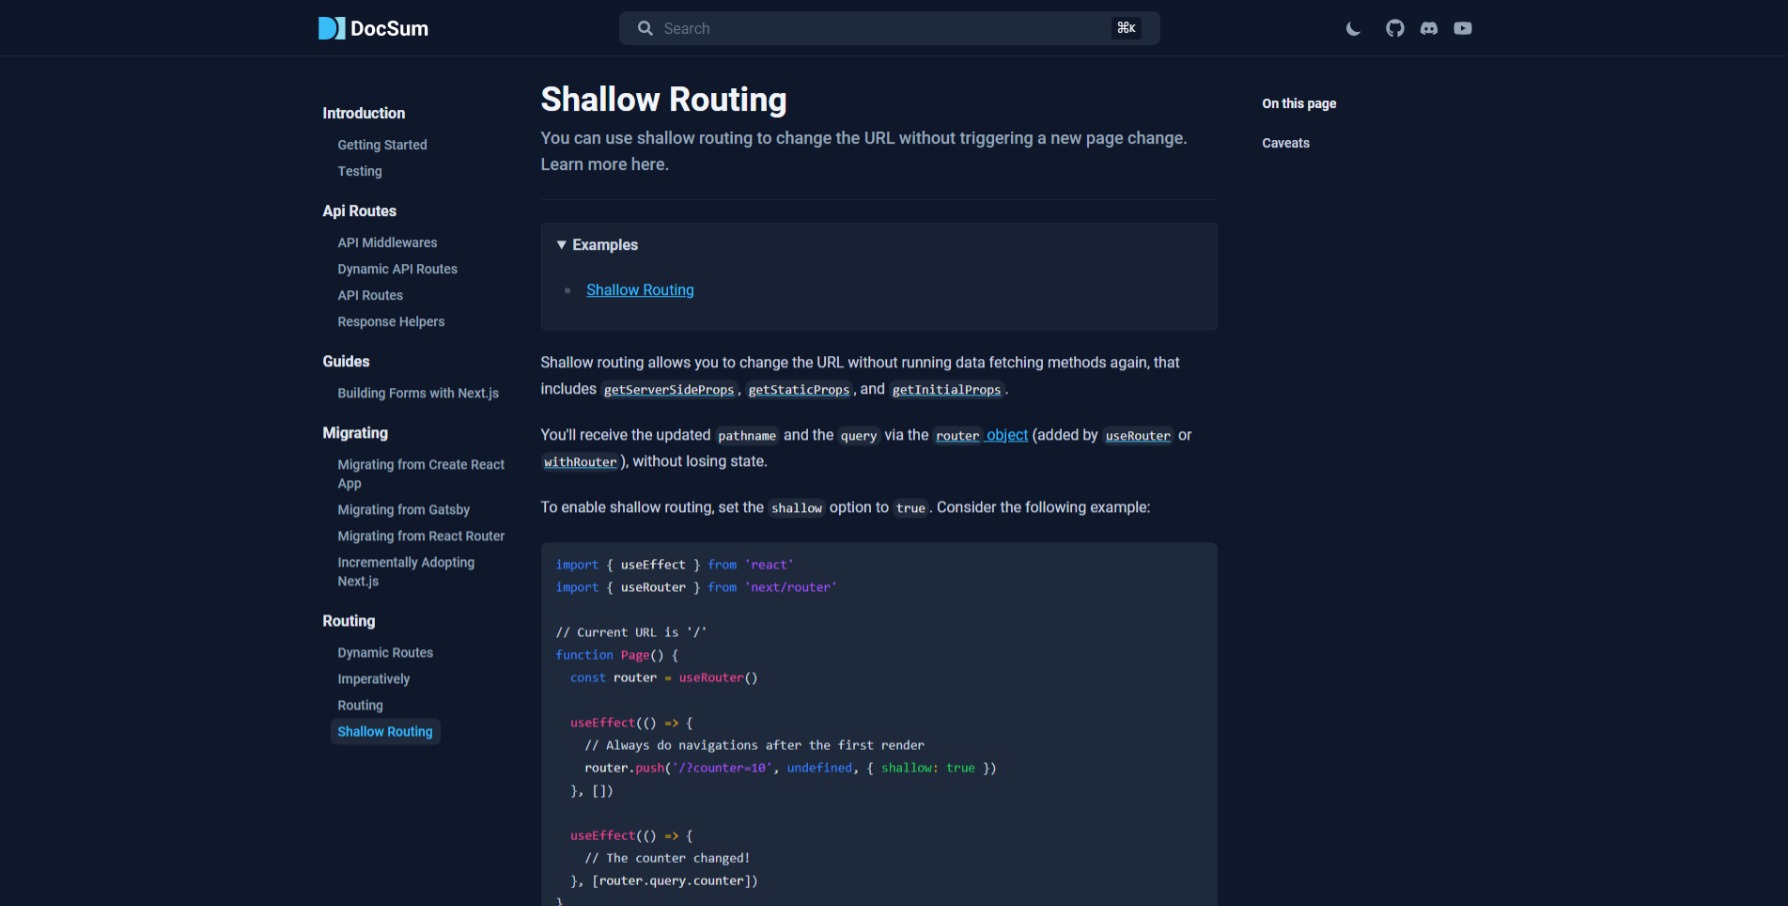Image resolution: width=1788 pixels, height=906 pixels.
Task: Click the DocSum logo icon
Action: [x=331, y=28]
